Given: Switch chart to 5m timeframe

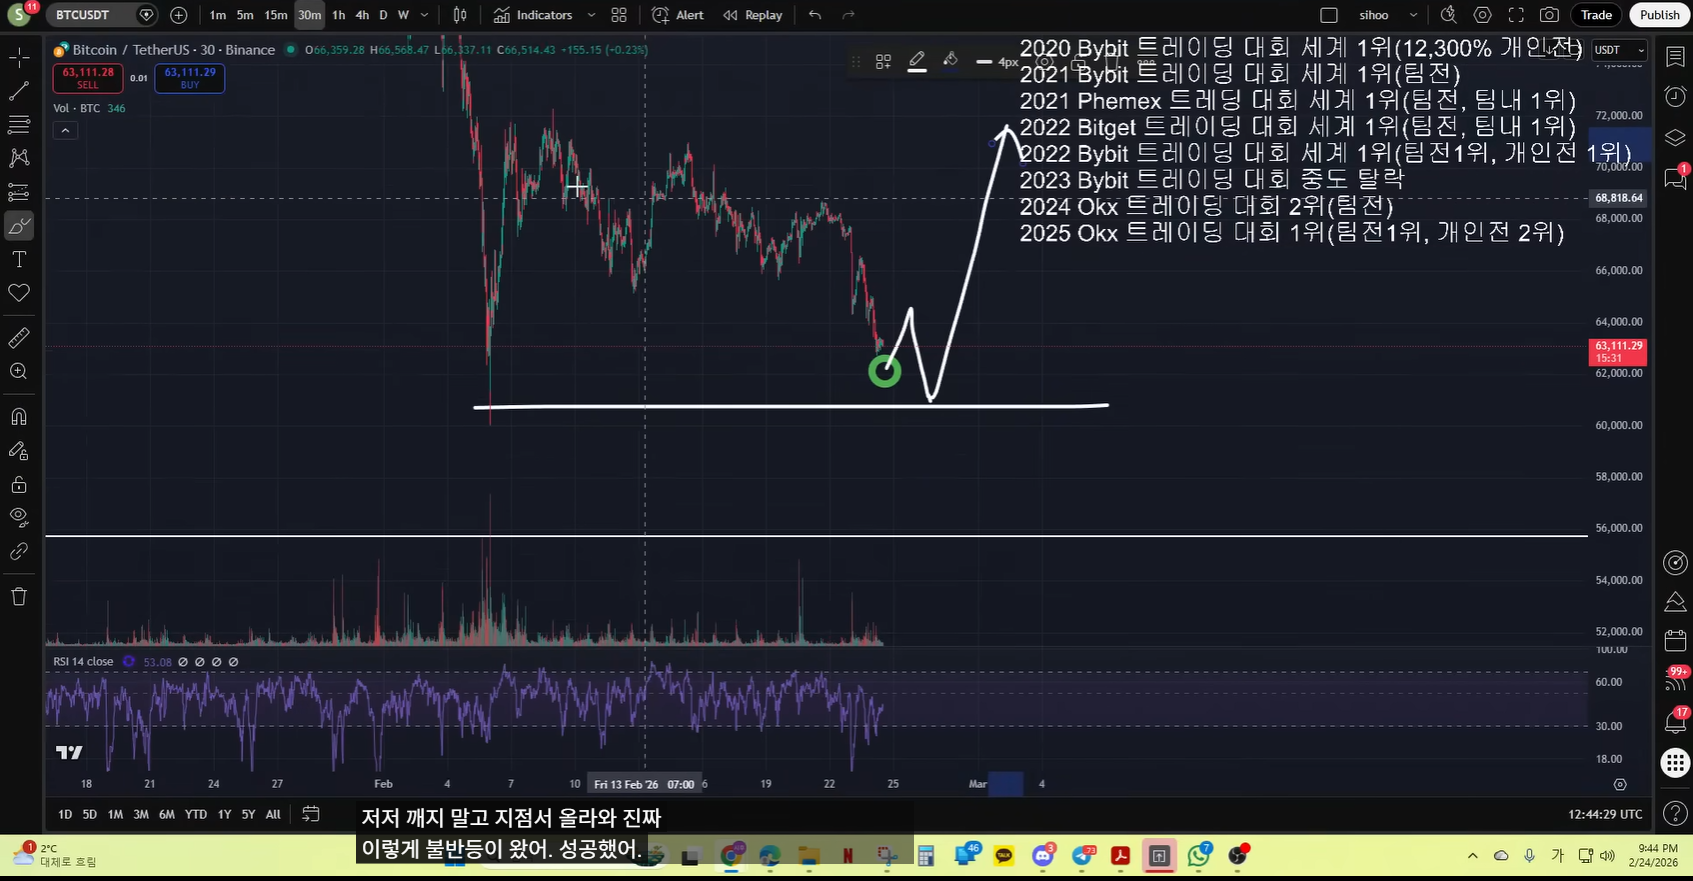Looking at the screenshot, I should tap(245, 15).
